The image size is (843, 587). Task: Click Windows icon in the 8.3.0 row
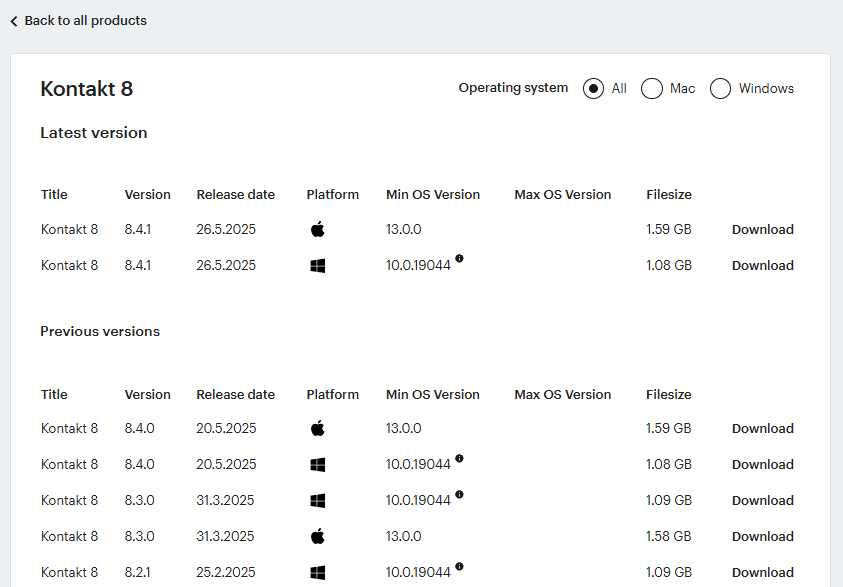pos(317,501)
